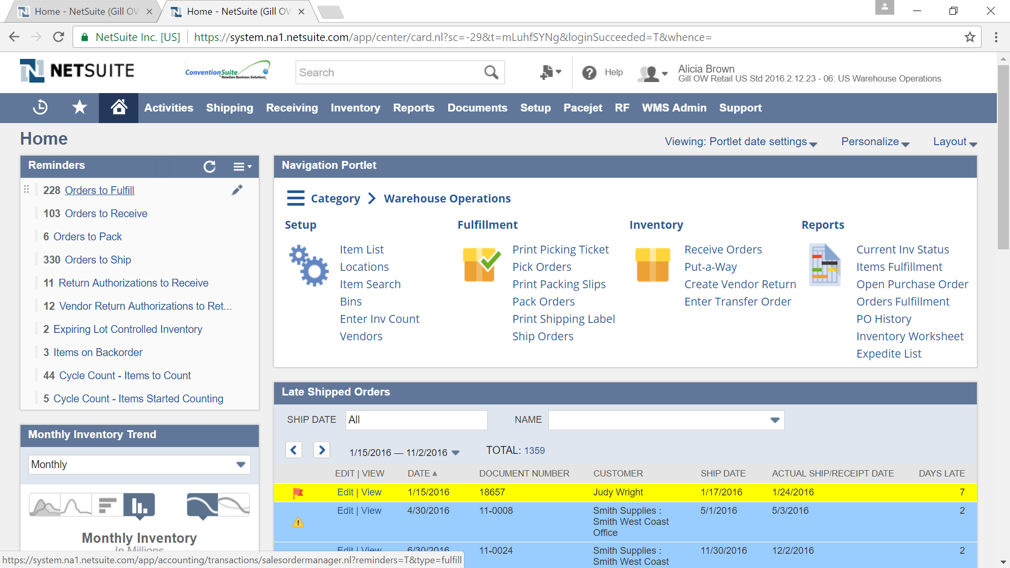Open the Layout dropdown
This screenshot has width=1010, height=568.
pyautogui.click(x=955, y=142)
